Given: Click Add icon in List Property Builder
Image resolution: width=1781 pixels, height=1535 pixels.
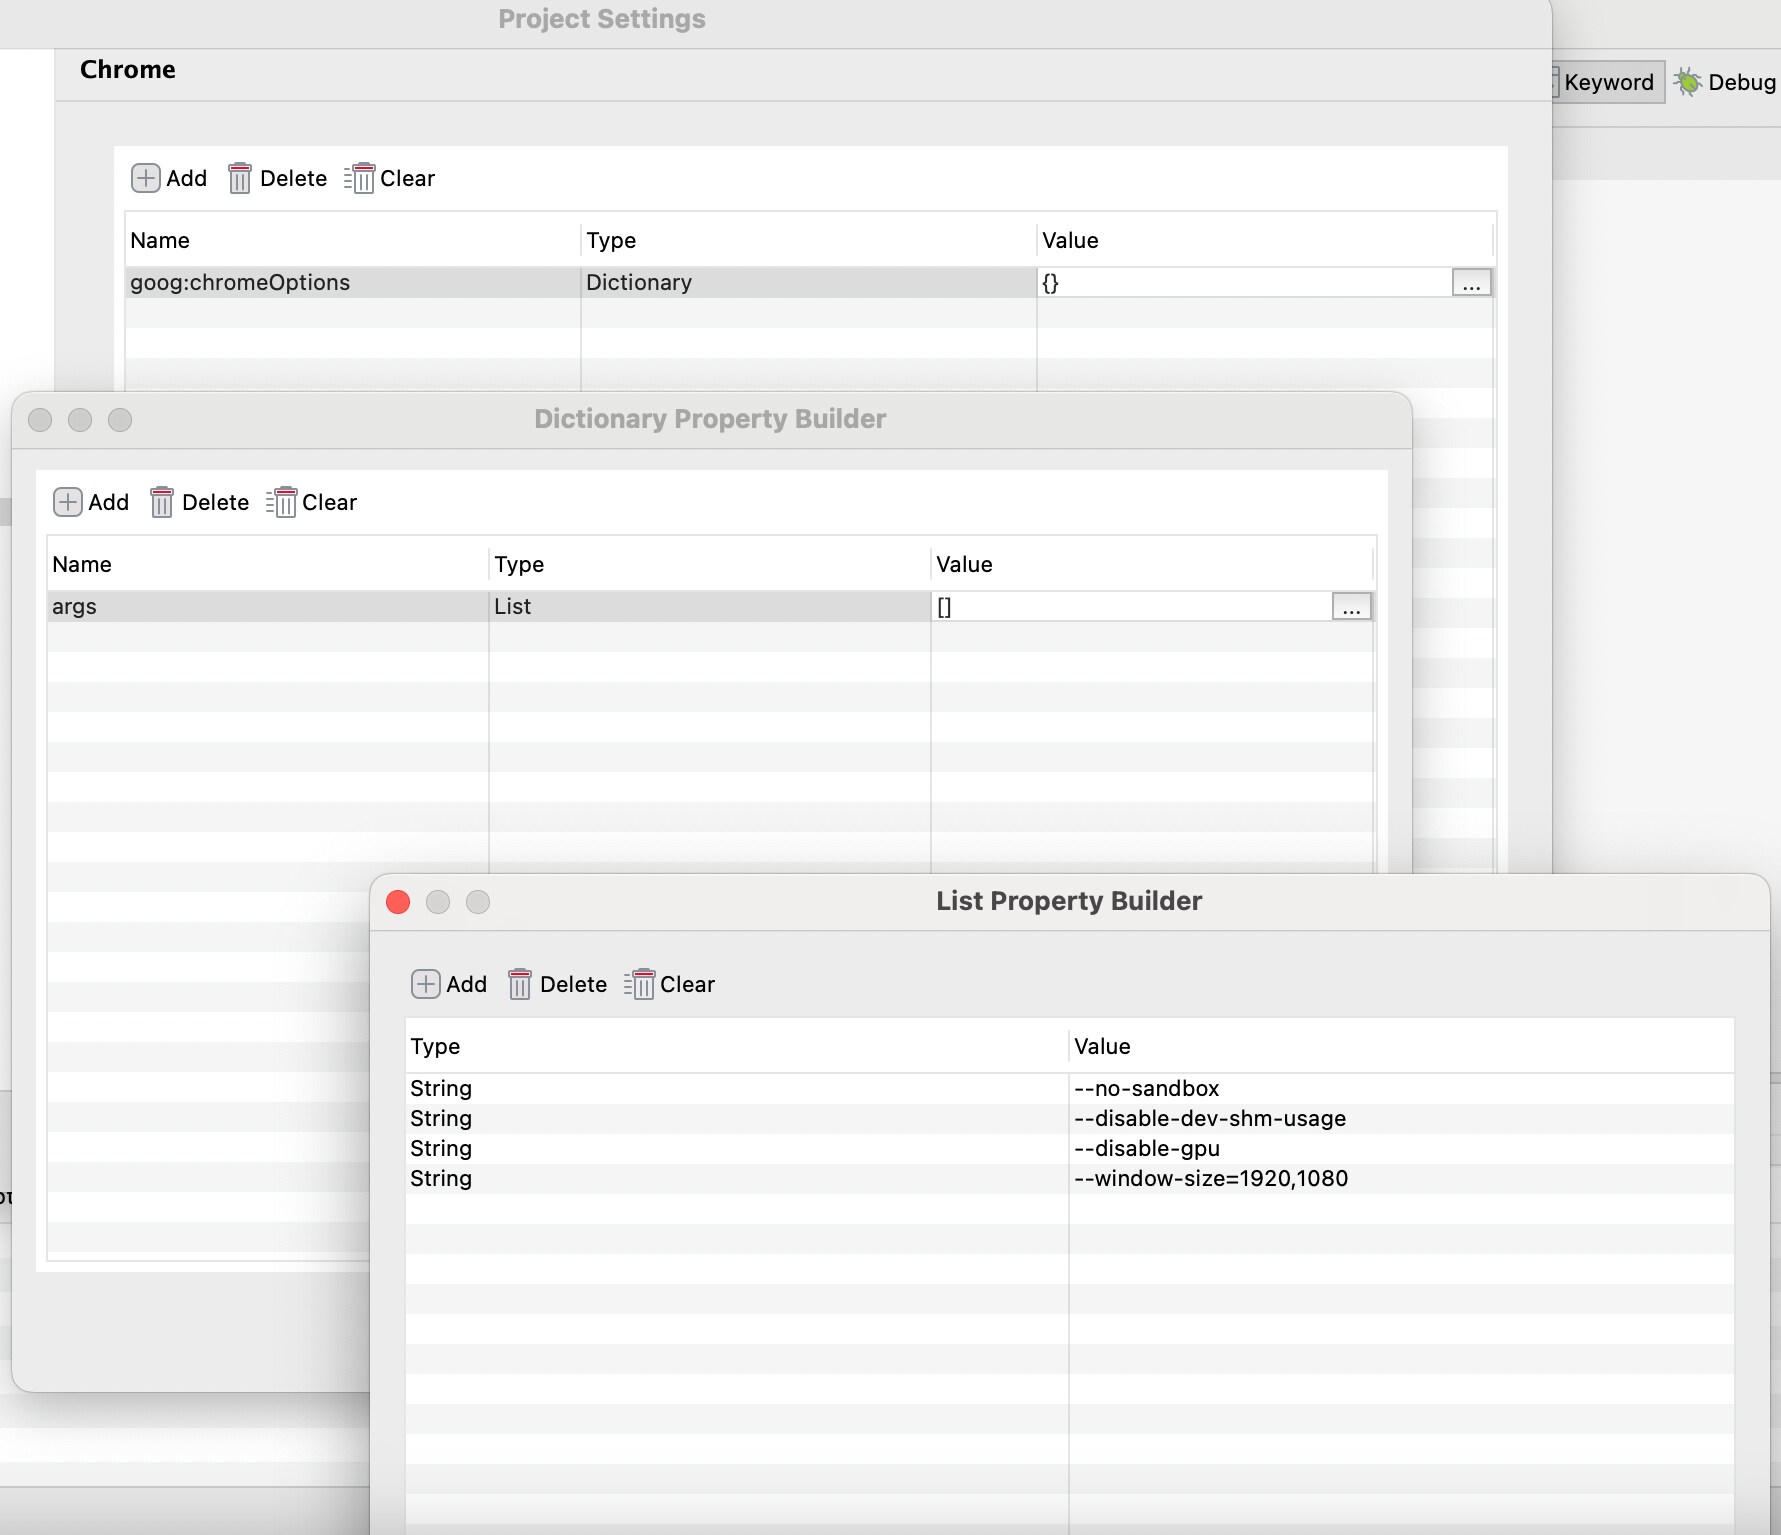Looking at the screenshot, I should coord(426,984).
